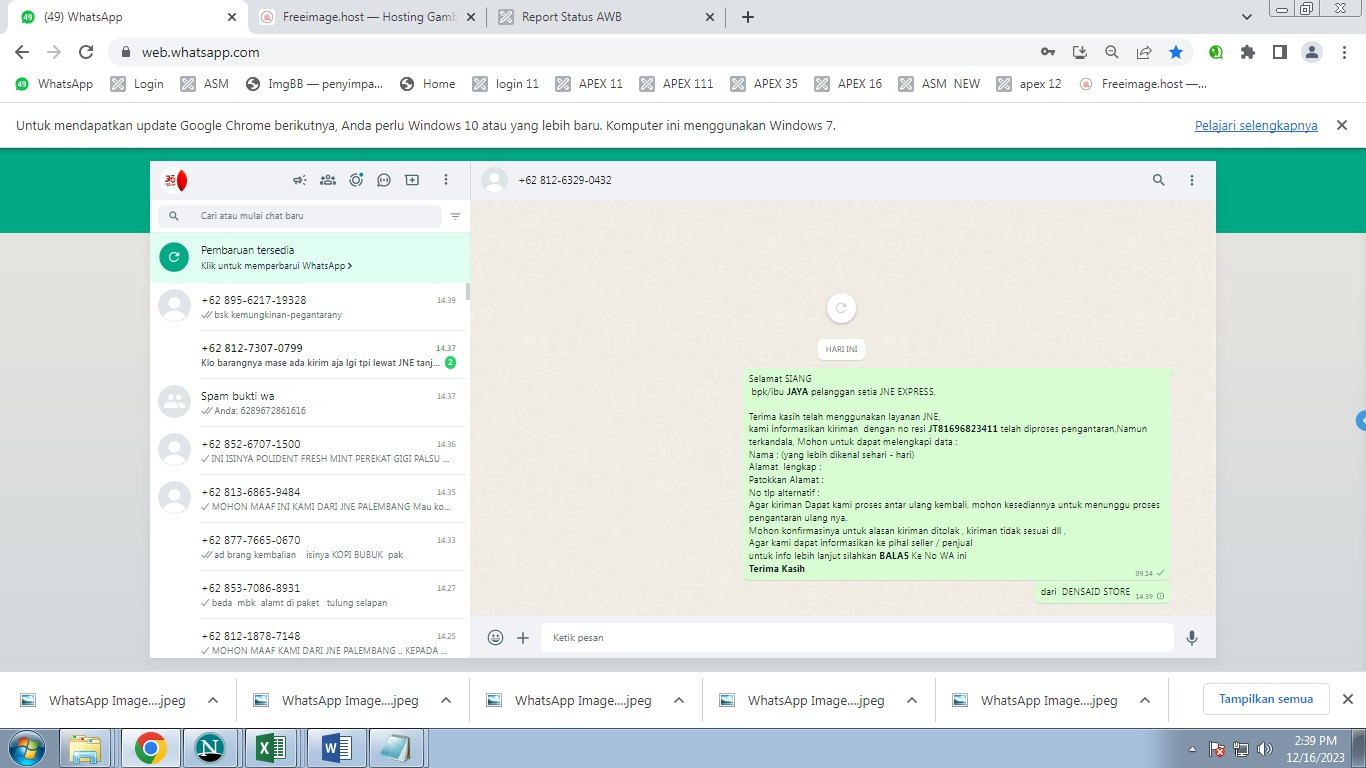Open the ASM NEW bookmark
Viewport: 1366px width, 768px height.
(x=939, y=84)
